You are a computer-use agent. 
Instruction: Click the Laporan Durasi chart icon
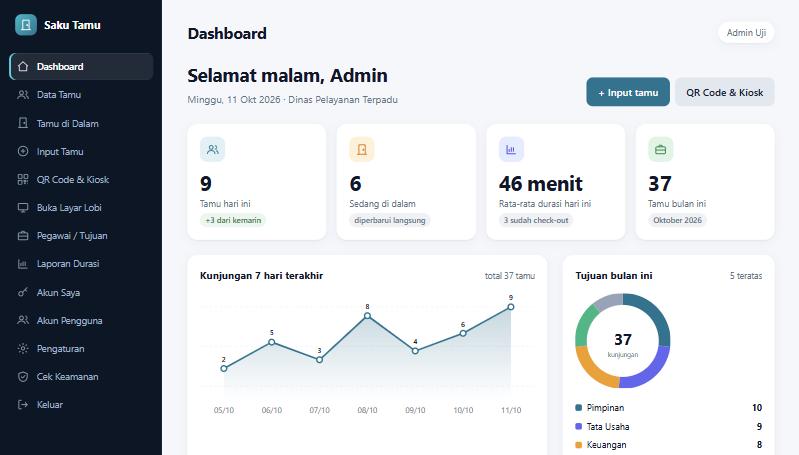pyautogui.click(x=23, y=263)
